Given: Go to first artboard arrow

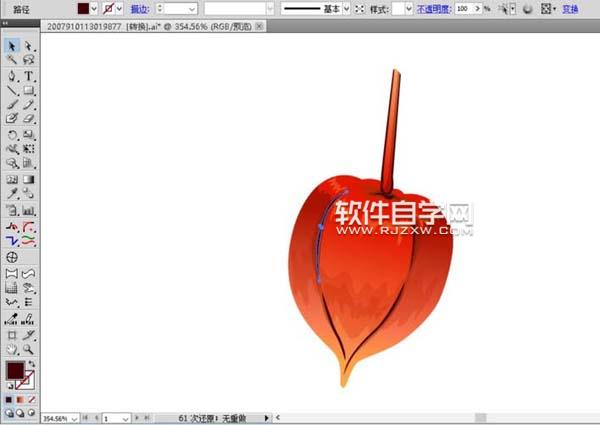Looking at the screenshot, I should pyautogui.click(x=85, y=418).
